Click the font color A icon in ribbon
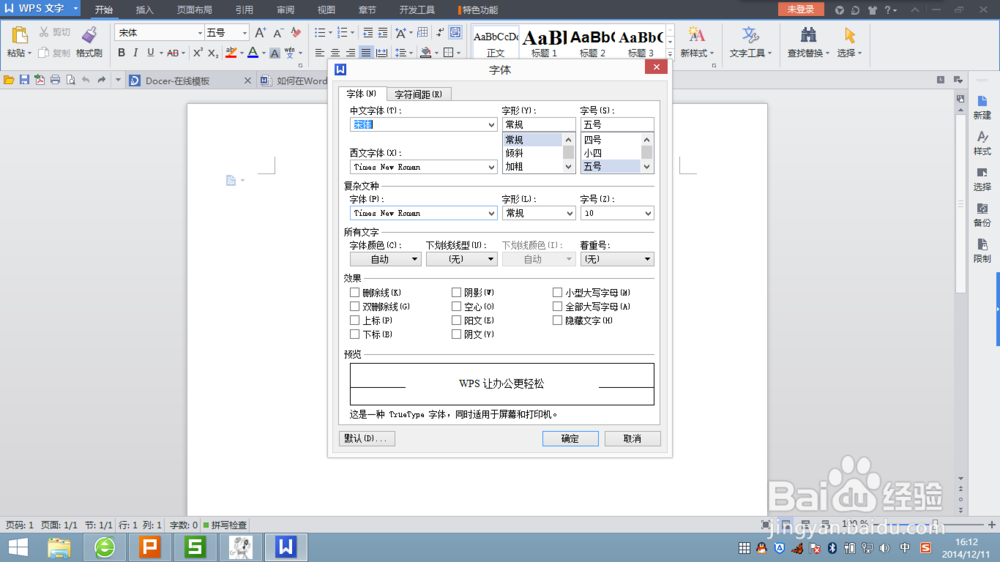1000x562 pixels. pyautogui.click(x=253, y=53)
